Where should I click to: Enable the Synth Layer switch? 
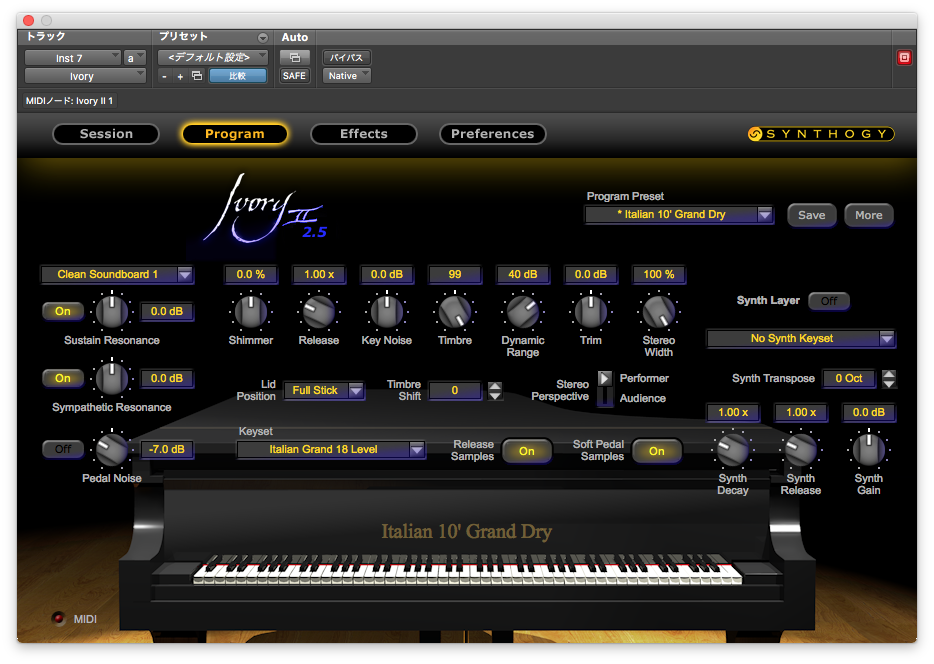[x=829, y=301]
